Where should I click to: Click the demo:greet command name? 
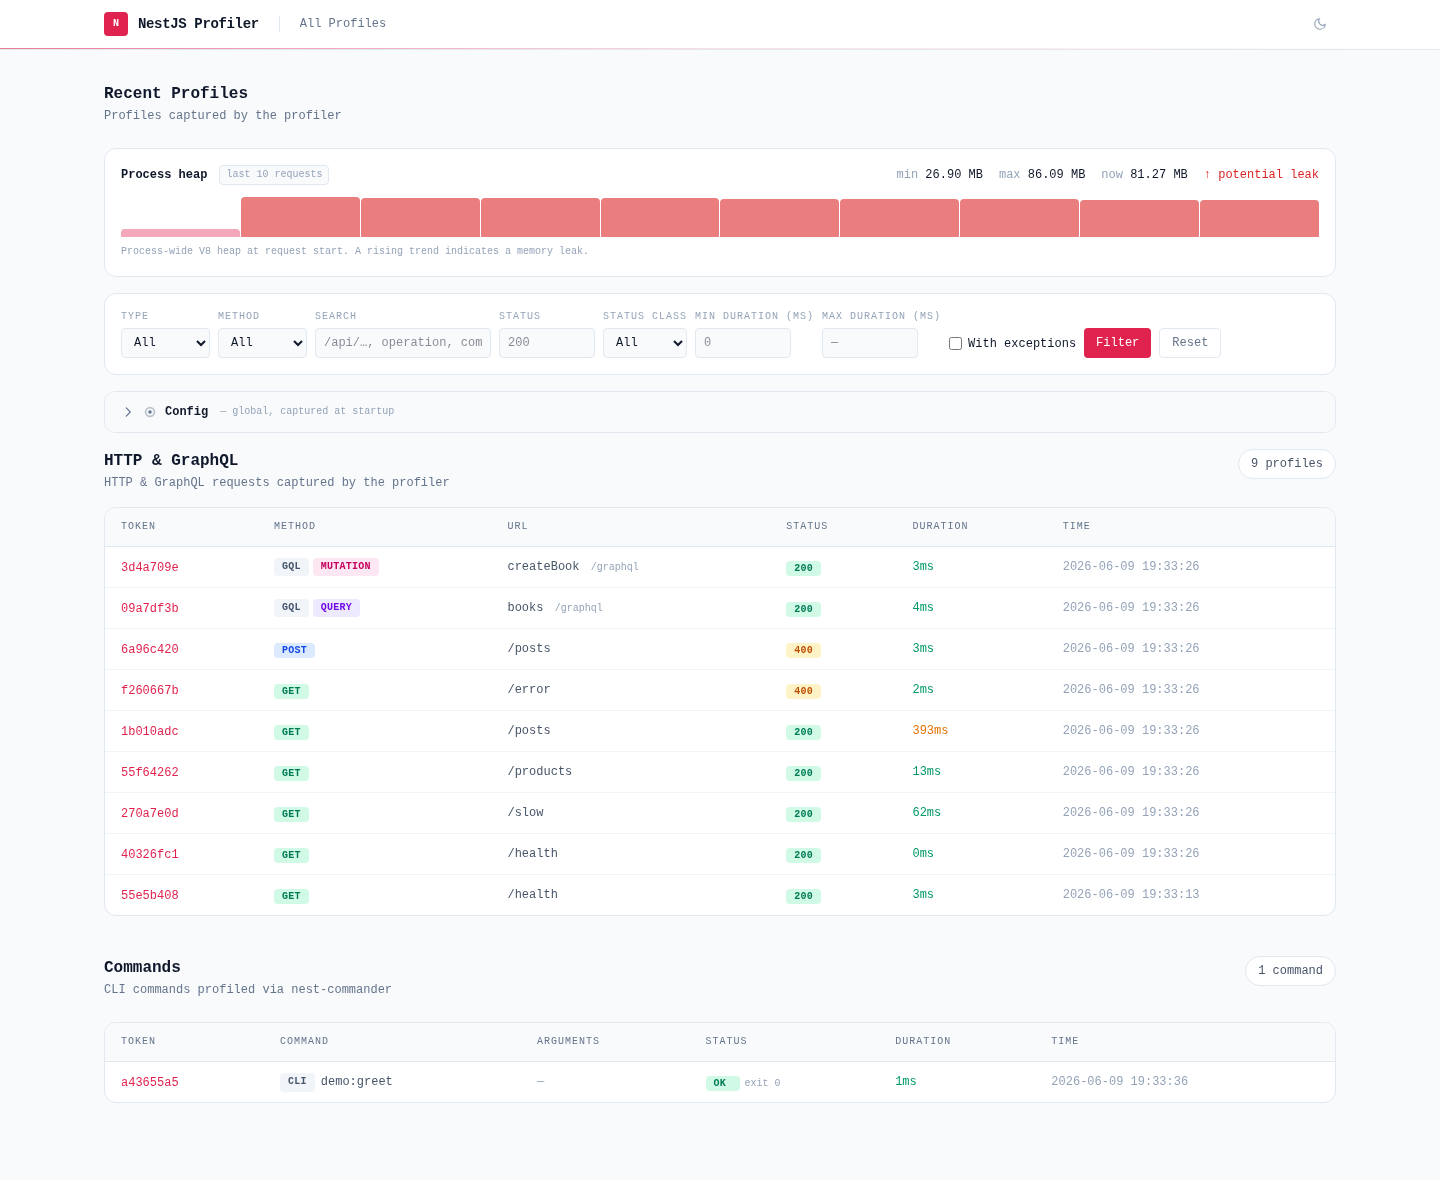(357, 1082)
